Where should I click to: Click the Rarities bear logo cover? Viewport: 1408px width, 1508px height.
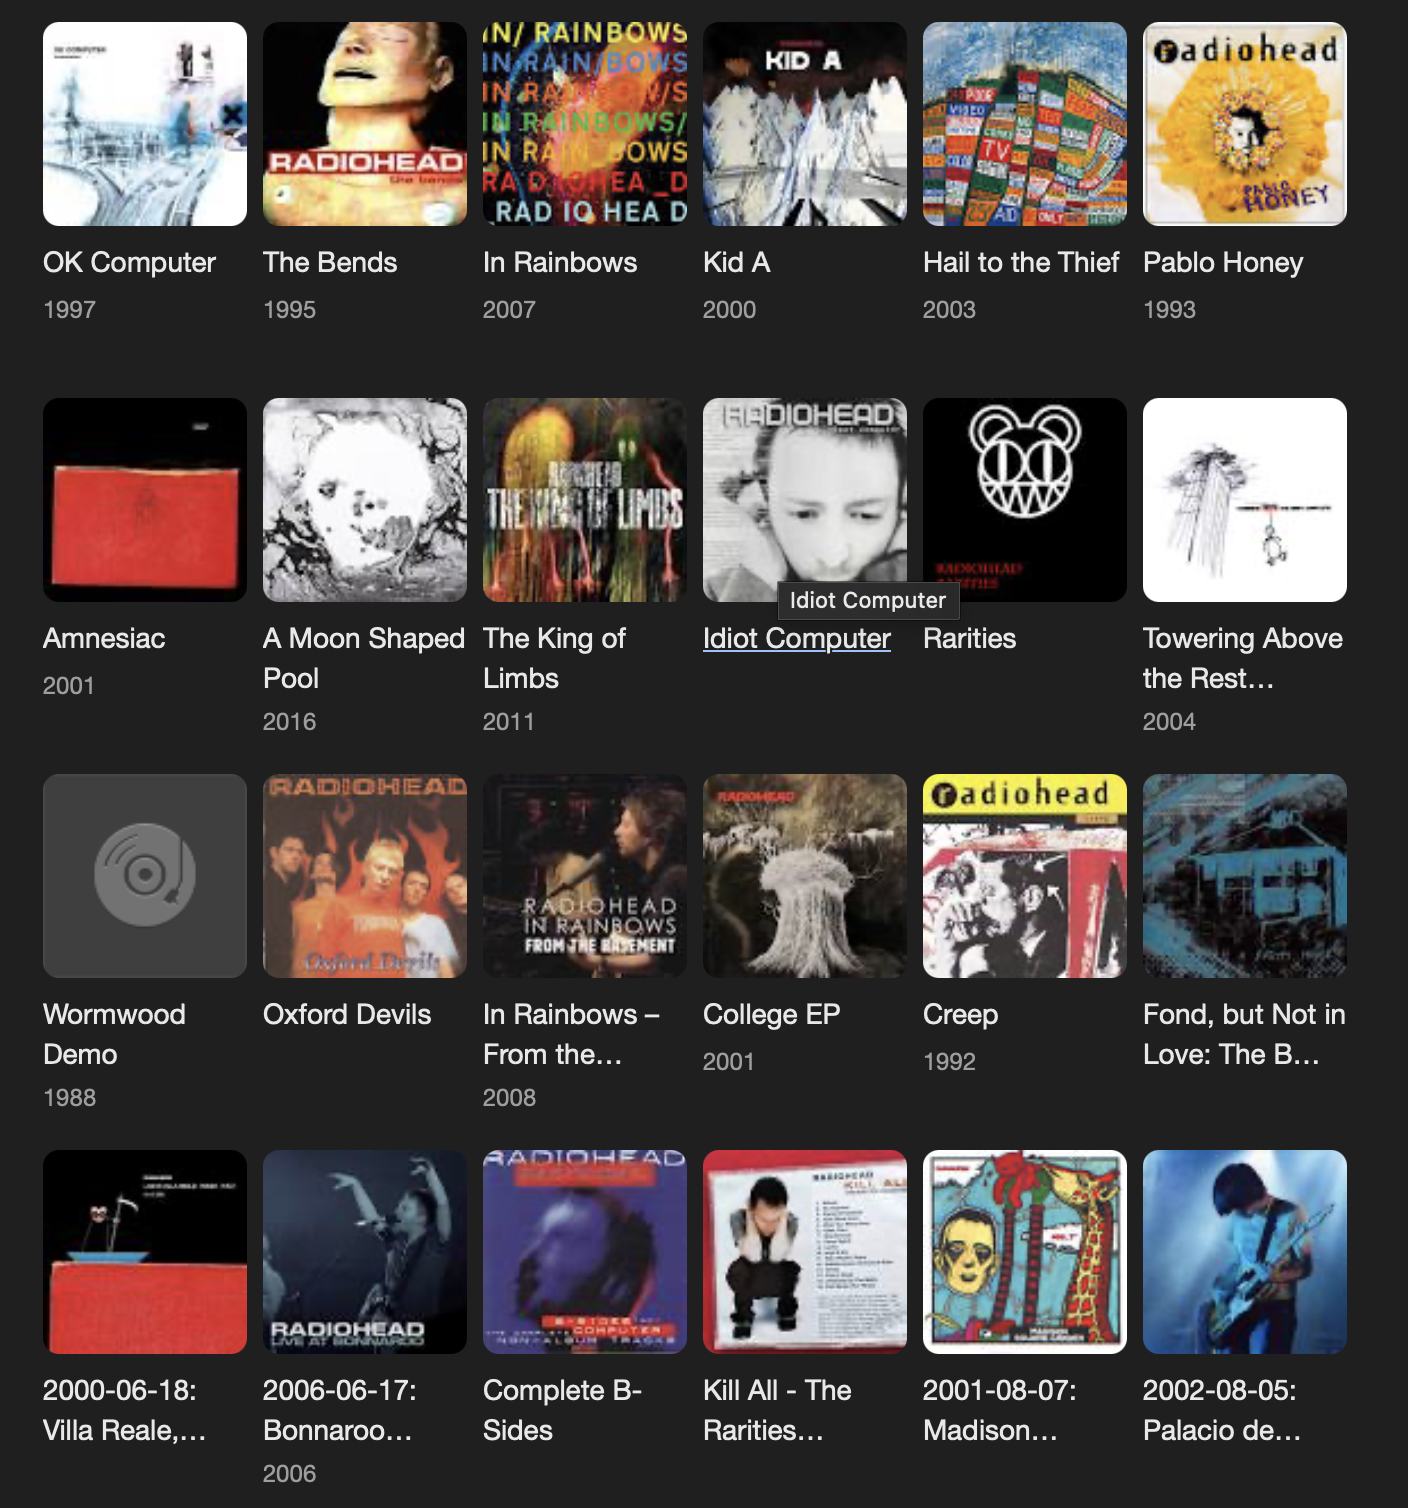pos(1025,500)
